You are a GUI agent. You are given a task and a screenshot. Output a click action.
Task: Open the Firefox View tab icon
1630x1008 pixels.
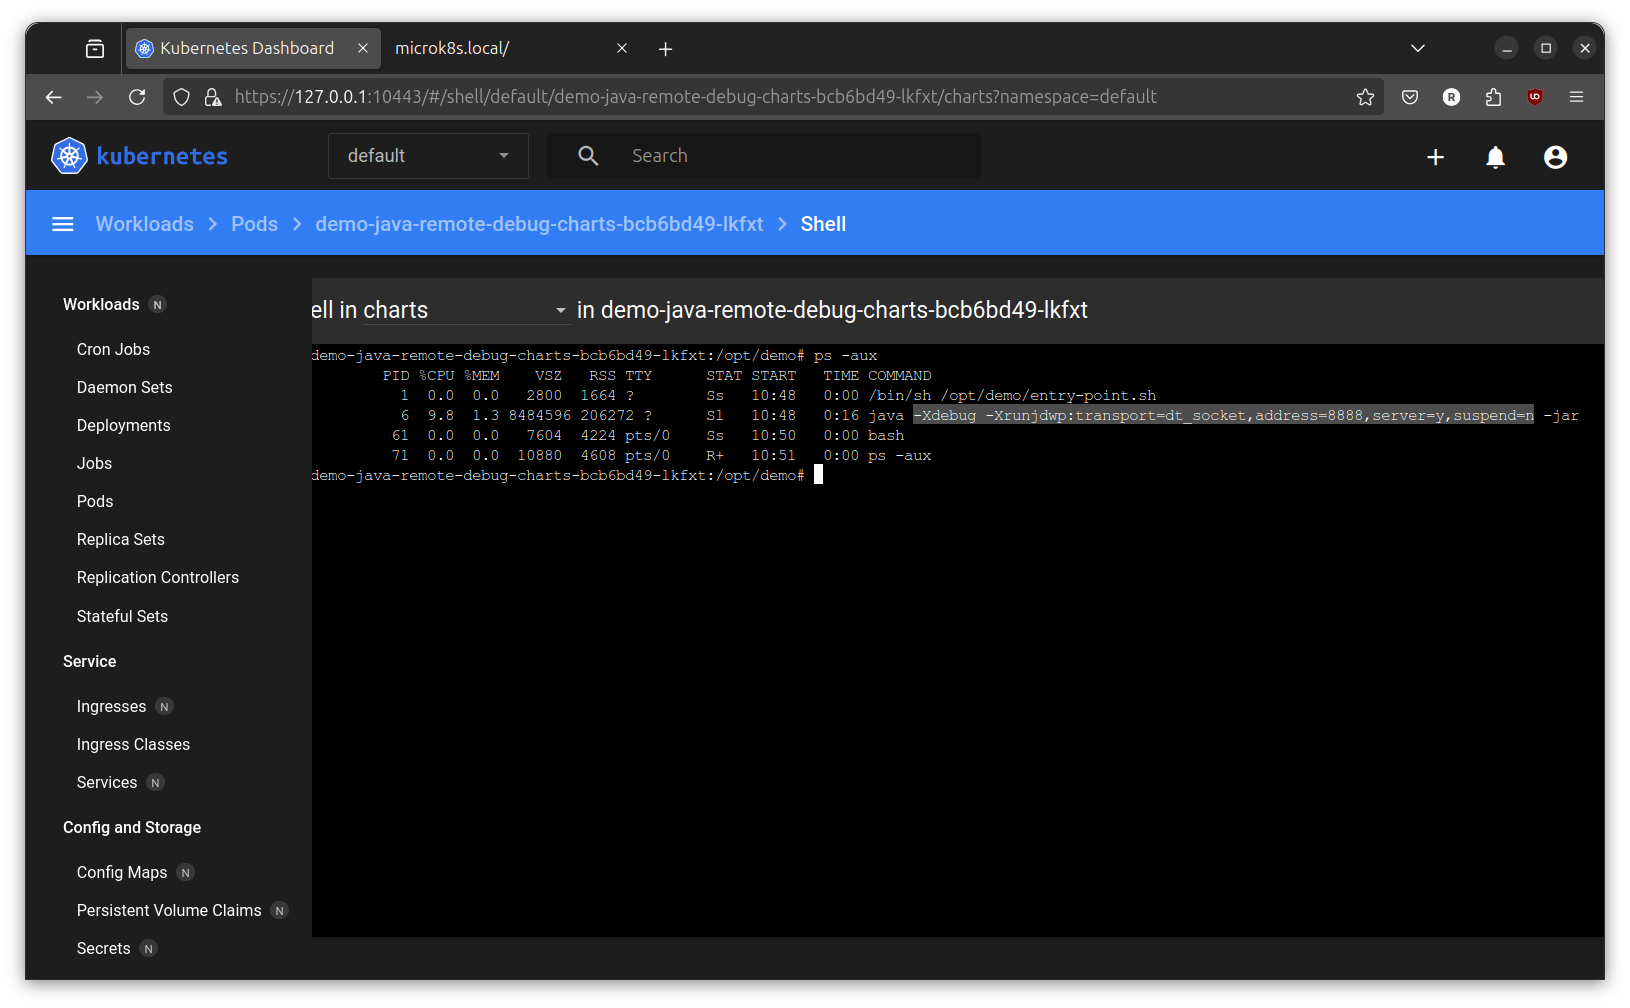click(x=95, y=48)
